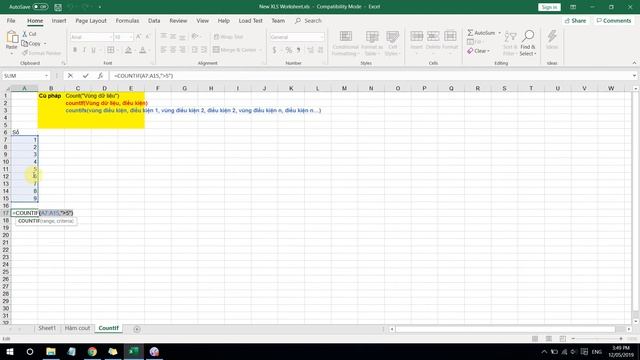Image resolution: width=640 pixels, height=360 pixels.
Task: Expand the formula bar
Action: pos(634,76)
